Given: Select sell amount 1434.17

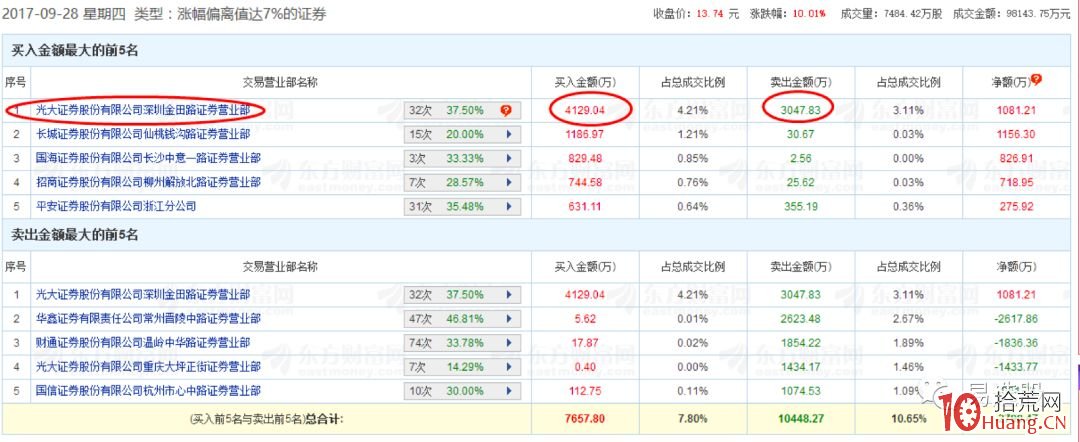Looking at the screenshot, I should pyautogui.click(x=800, y=367).
